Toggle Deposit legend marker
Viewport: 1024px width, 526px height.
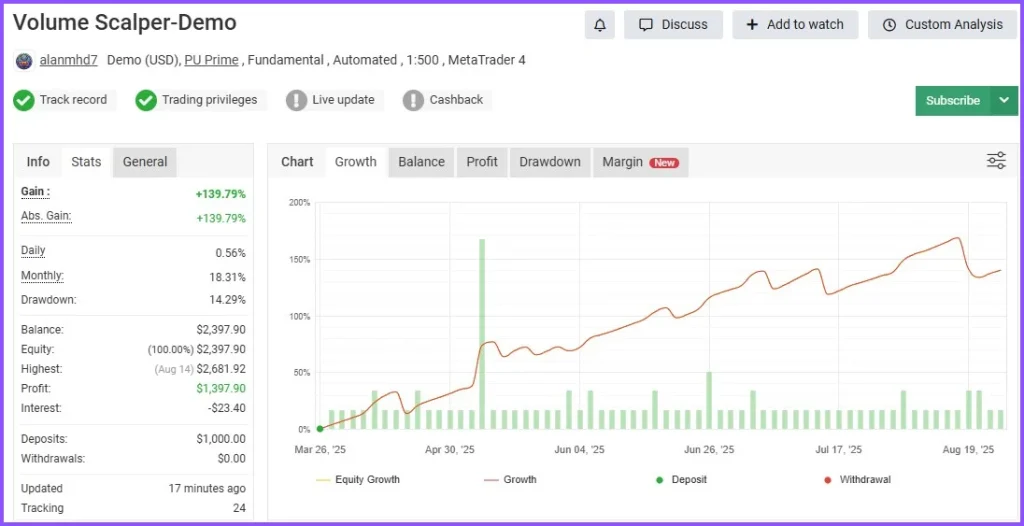point(681,480)
